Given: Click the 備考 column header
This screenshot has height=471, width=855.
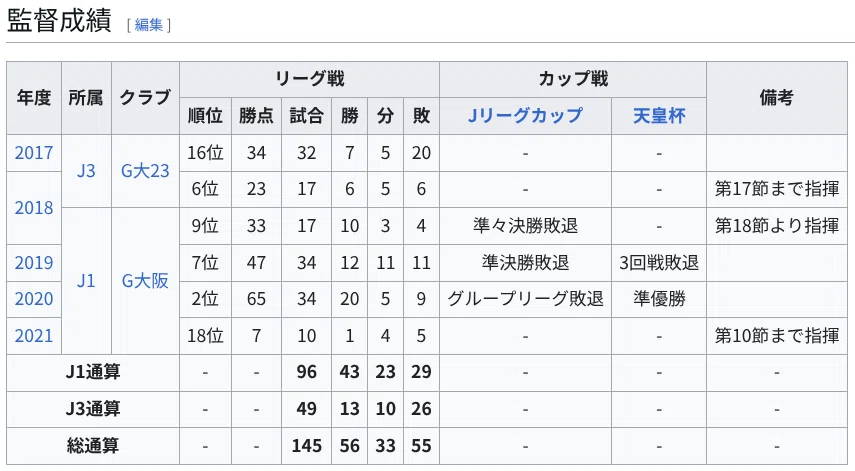Looking at the screenshot, I should pyautogui.click(x=776, y=98).
